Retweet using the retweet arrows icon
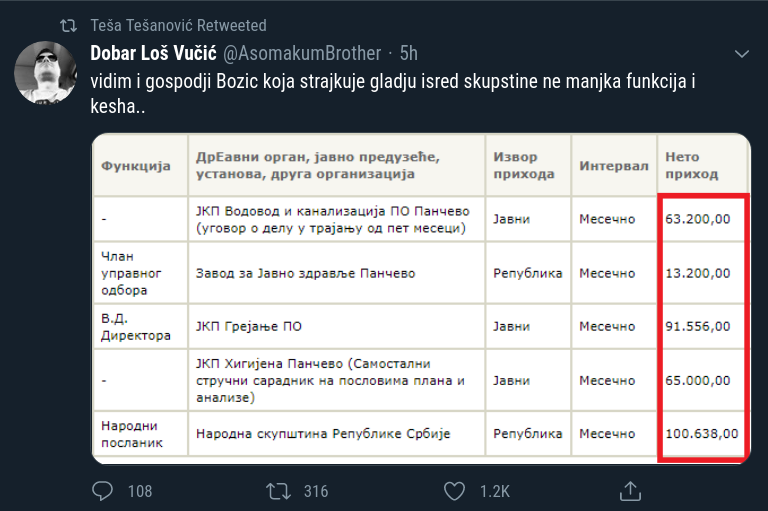This screenshot has height=511, width=768. tap(278, 491)
